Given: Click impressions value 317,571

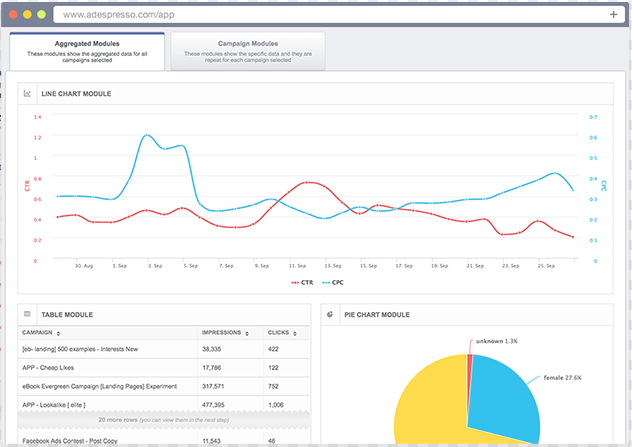Looking at the screenshot, I should (x=213, y=386).
